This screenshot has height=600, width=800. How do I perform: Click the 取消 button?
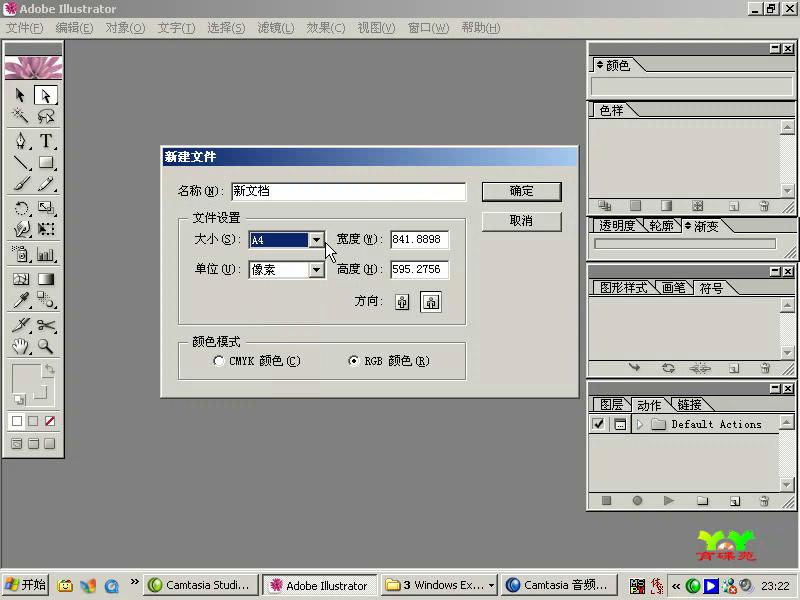point(521,221)
